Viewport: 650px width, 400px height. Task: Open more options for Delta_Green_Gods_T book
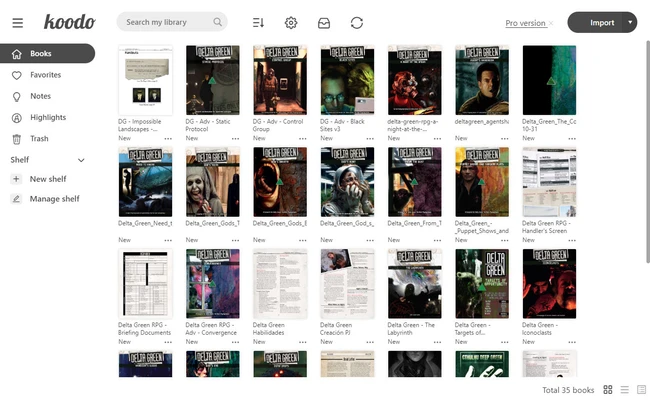click(x=235, y=240)
